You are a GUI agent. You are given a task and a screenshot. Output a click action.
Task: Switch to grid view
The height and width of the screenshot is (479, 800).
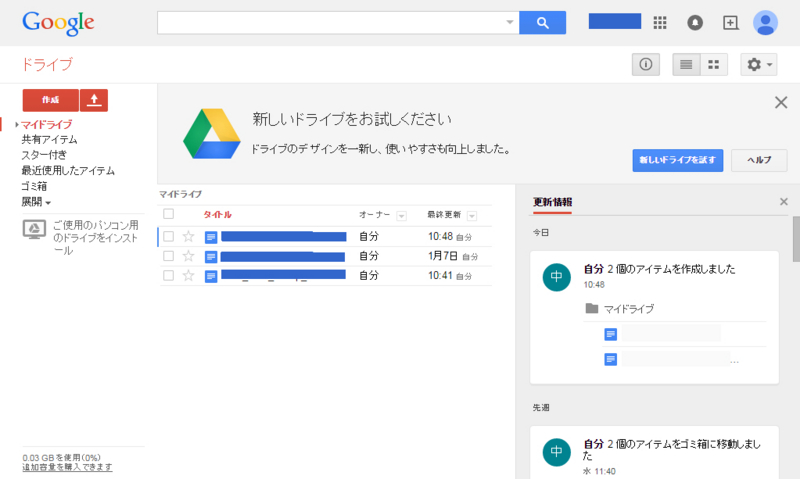[x=713, y=64]
